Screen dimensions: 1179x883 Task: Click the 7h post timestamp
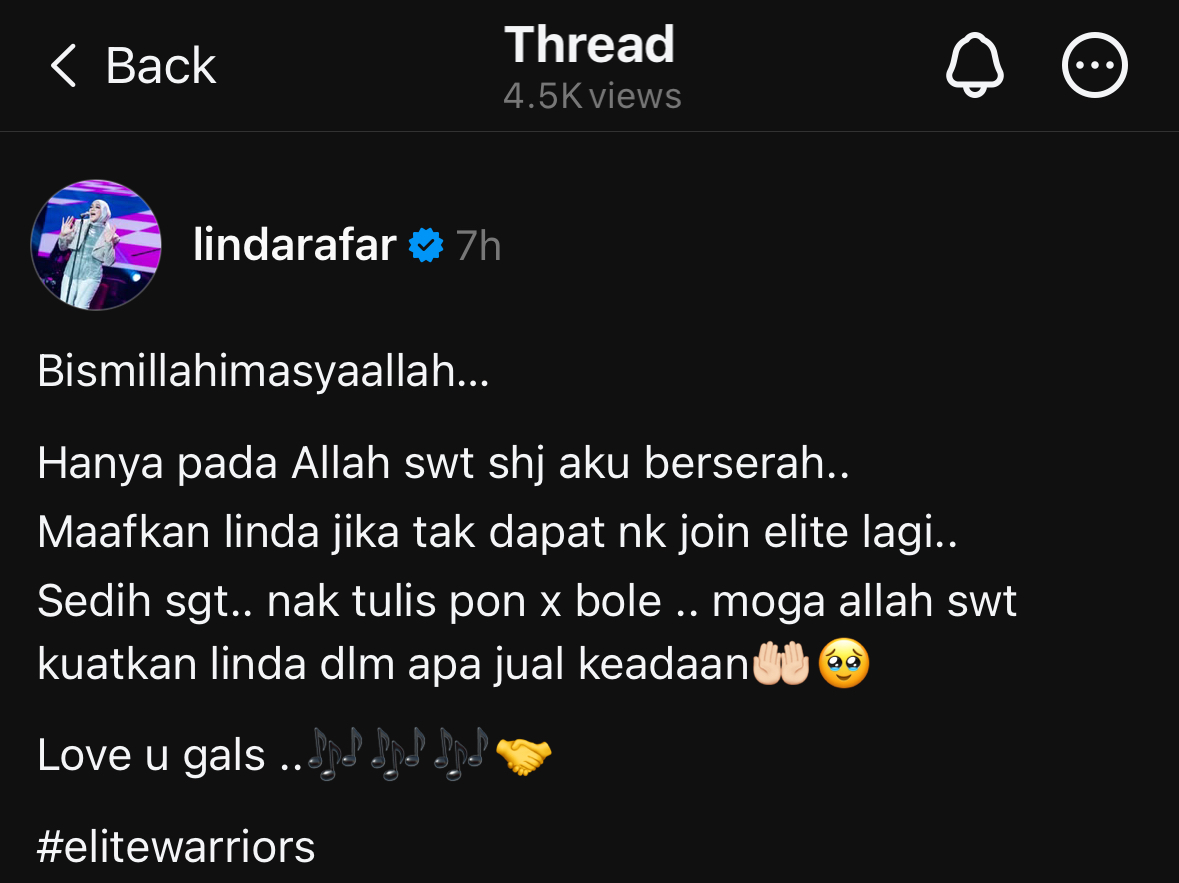[478, 245]
